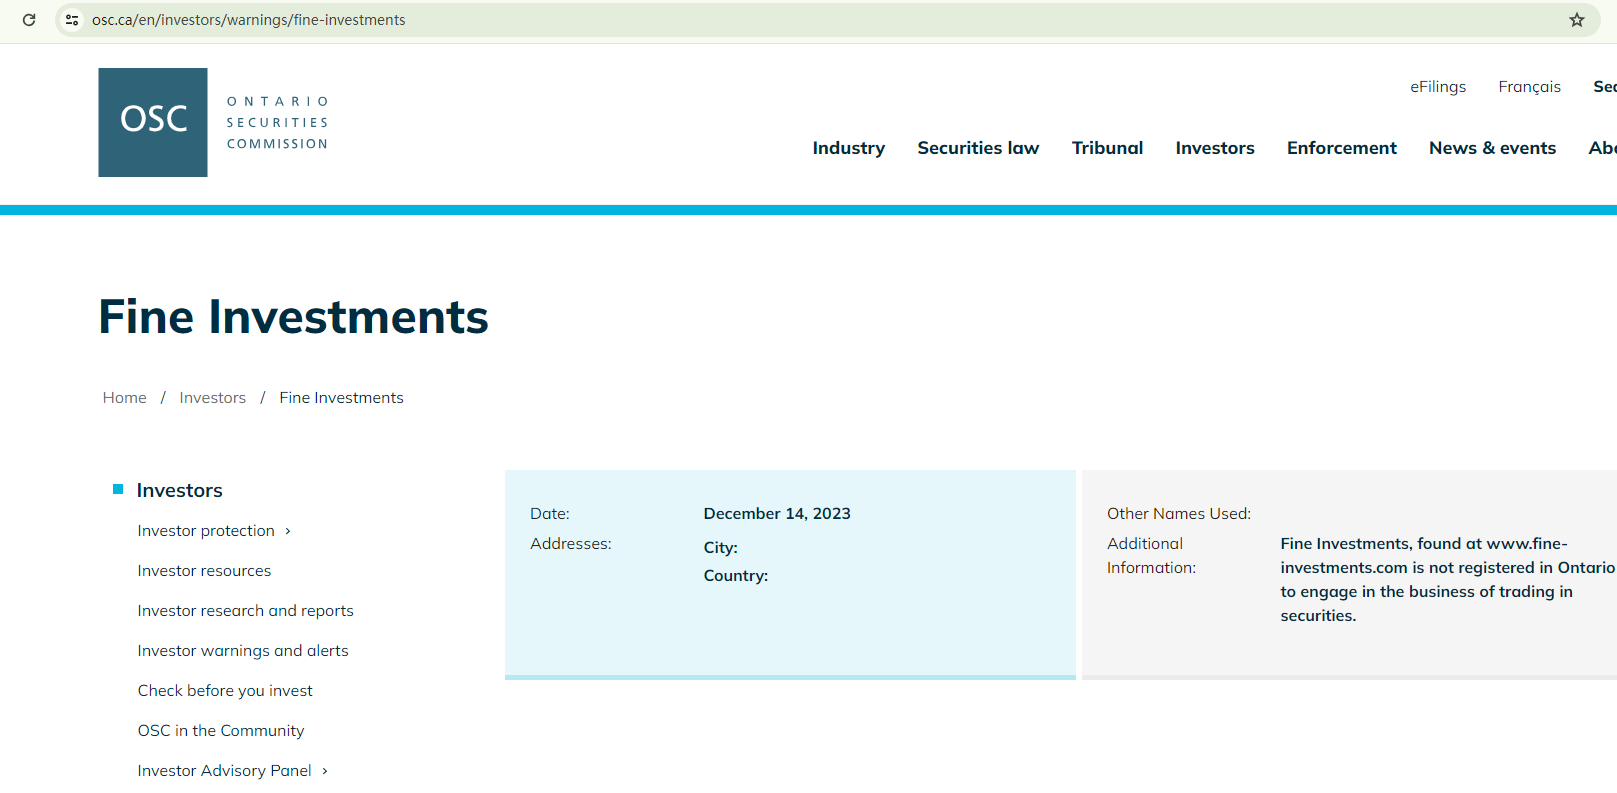Screen dimensions: 1617x793
Task: Expand the Investor protection chevron
Action: pos(288,531)
